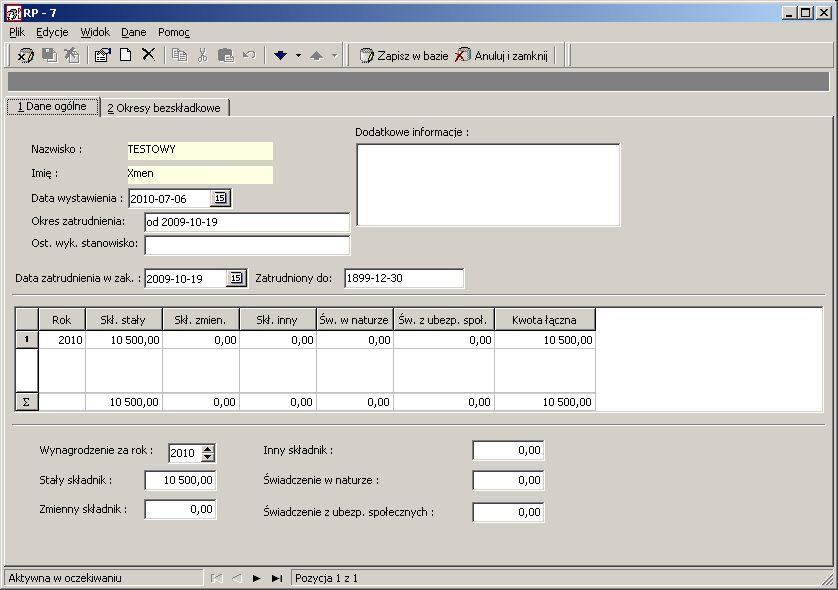Viewport: 838px width, 590px height.
Task: Click Anuluj i zamknij button
Action: coord(501,56)
